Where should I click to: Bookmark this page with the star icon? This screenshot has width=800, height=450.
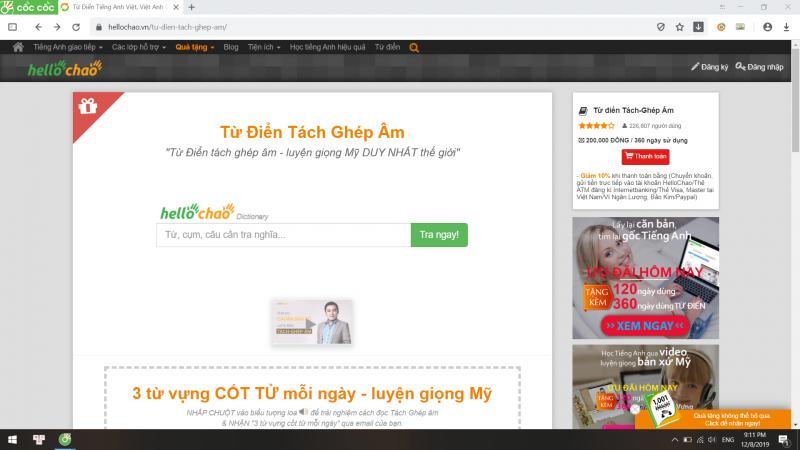[x=679, y=27]
